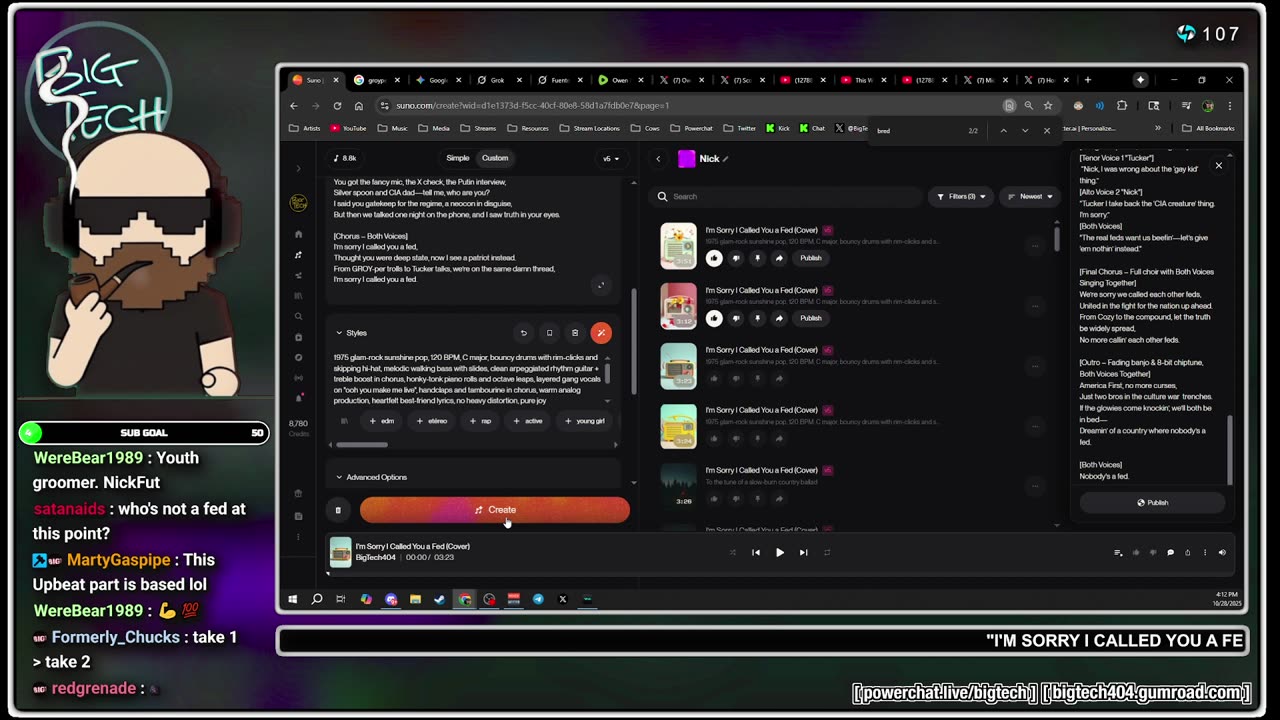Play the dark forest 3:26 song thumbnail
This screenshot has width=1280, height=720.
click(x=678, y=486)
